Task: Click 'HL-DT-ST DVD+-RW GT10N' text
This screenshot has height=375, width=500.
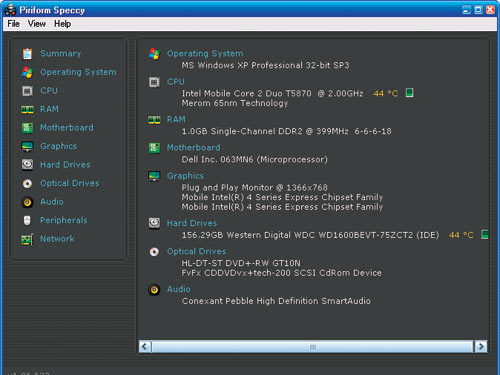Action: click(x=241, y=263)
